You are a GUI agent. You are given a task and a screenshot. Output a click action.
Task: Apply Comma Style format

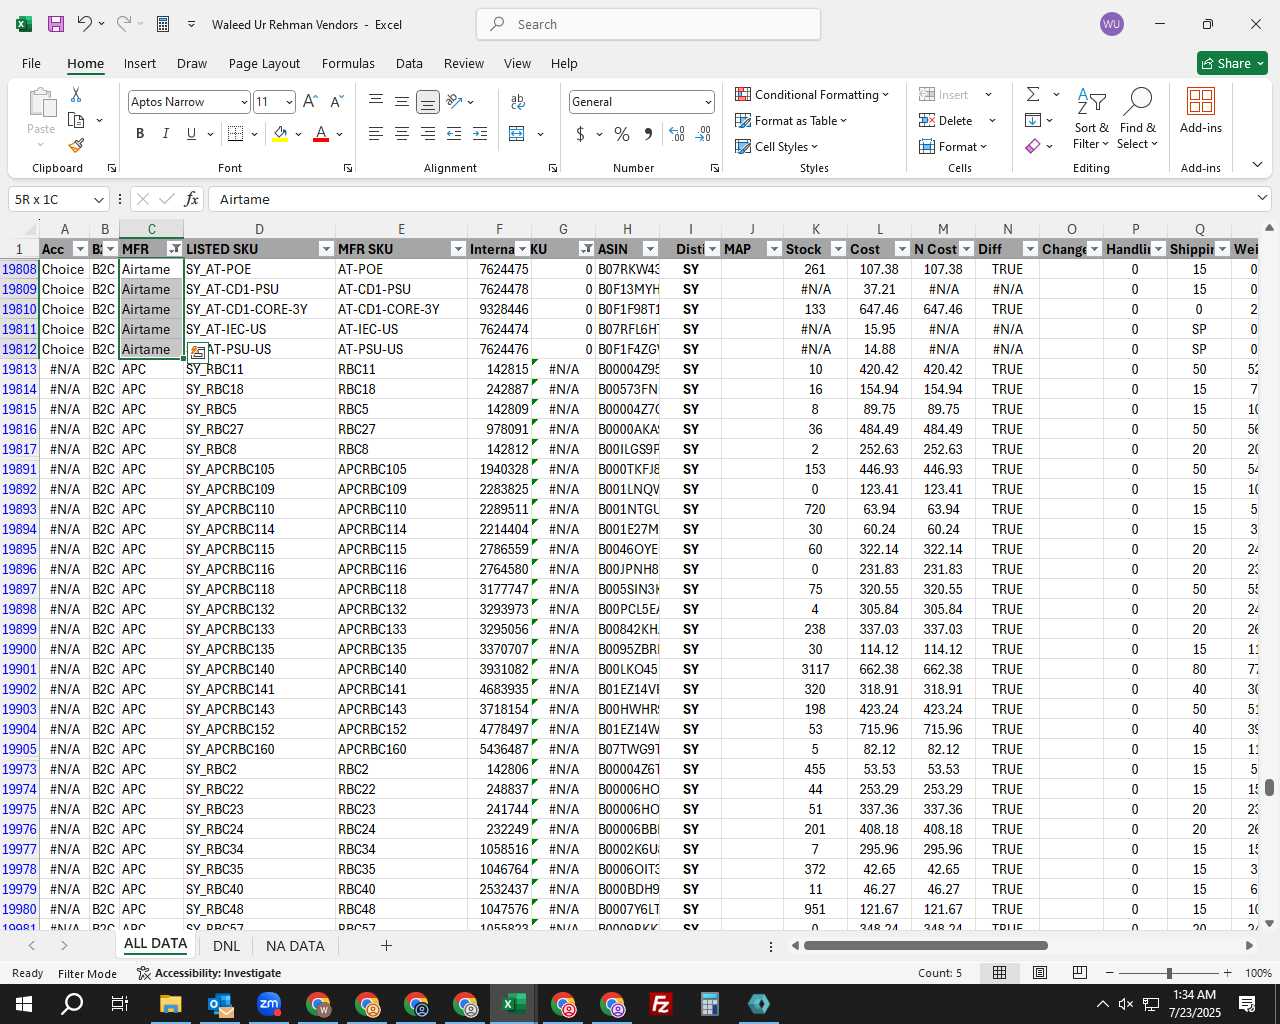[648, 133]
